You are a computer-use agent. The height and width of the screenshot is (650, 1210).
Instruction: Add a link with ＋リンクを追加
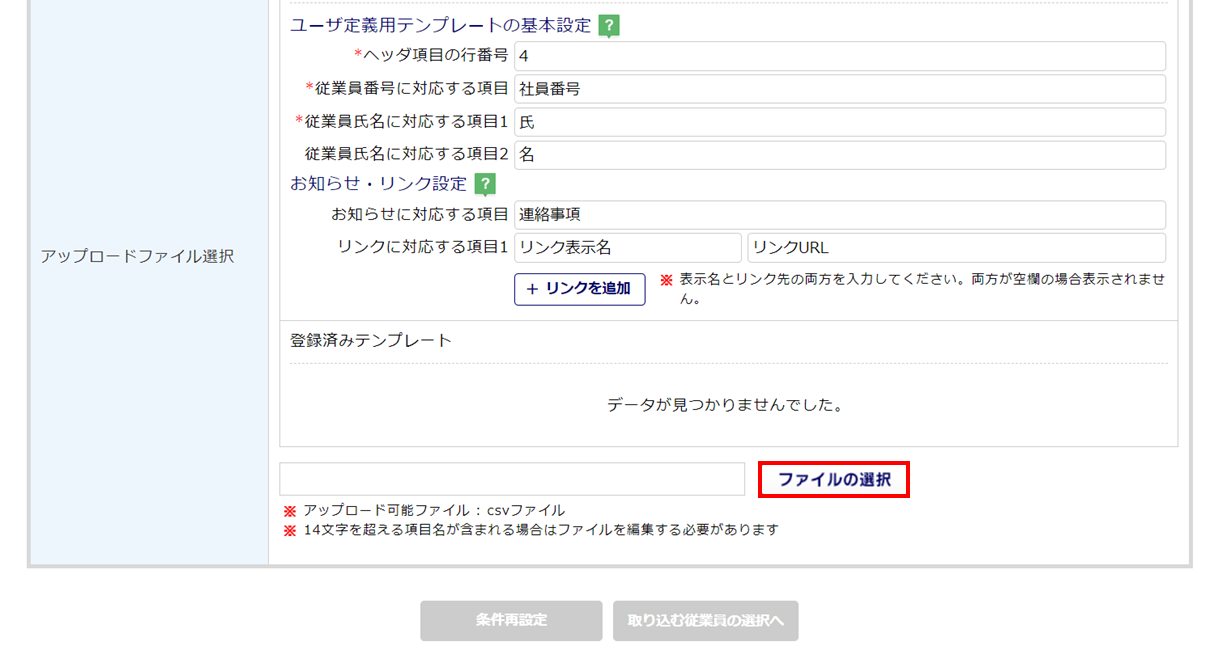(x=580, y=289)
